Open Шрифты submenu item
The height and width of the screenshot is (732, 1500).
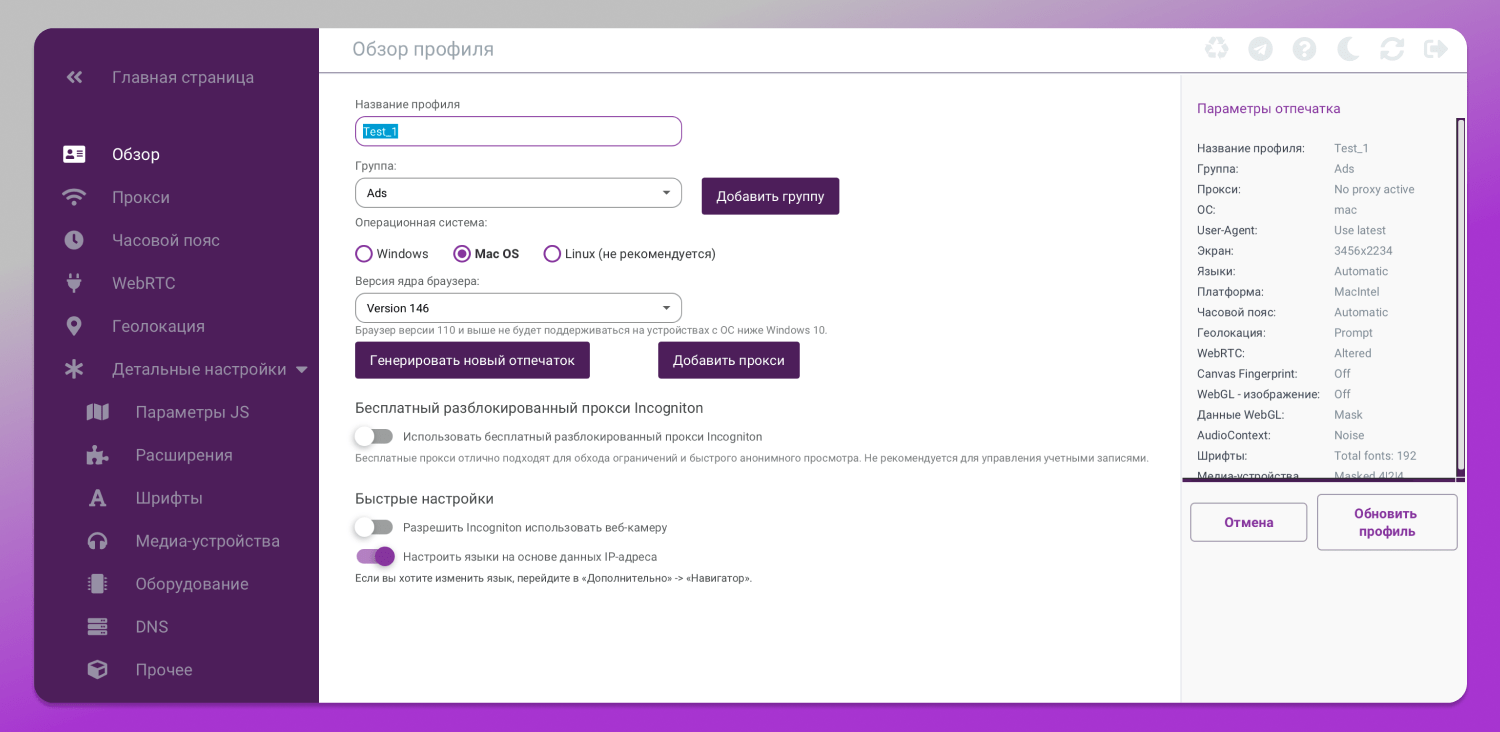(x=169, y=498)
